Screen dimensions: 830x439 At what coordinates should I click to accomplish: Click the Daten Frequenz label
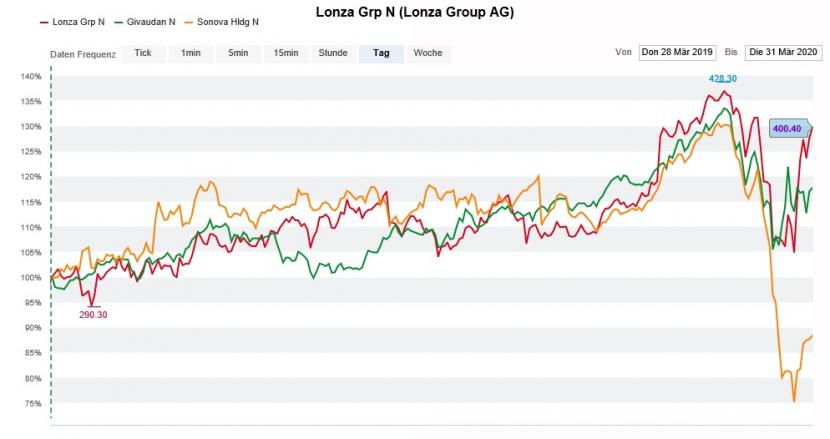[x=83, y=55]
